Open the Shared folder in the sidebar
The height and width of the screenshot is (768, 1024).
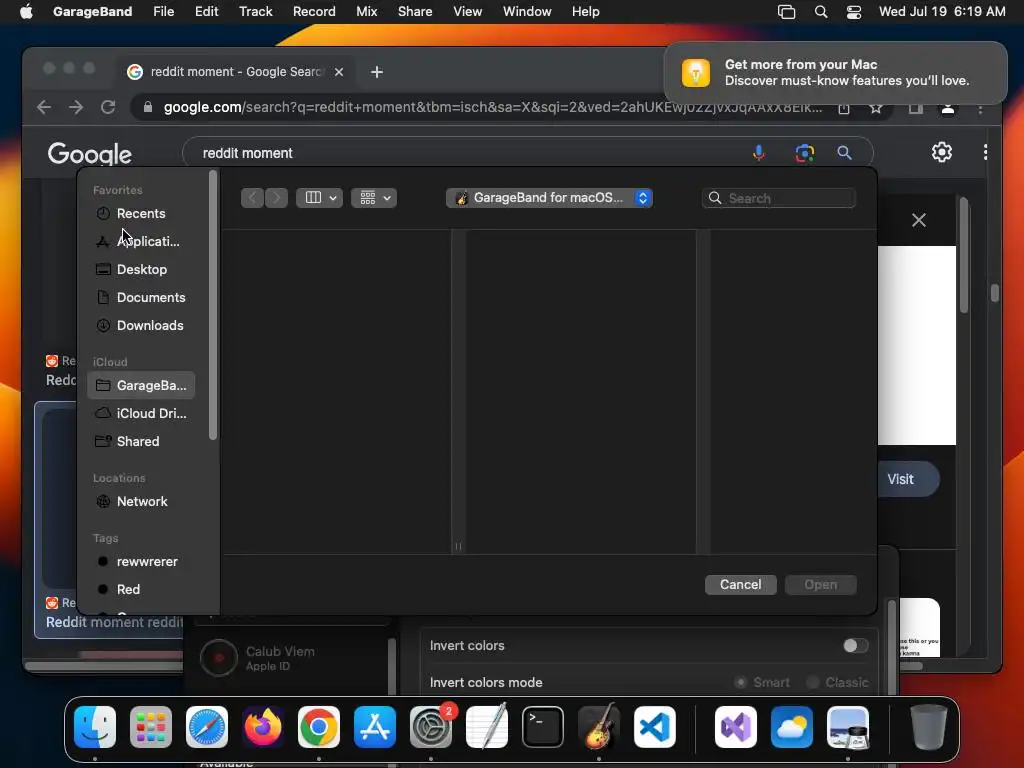[140, 441]
